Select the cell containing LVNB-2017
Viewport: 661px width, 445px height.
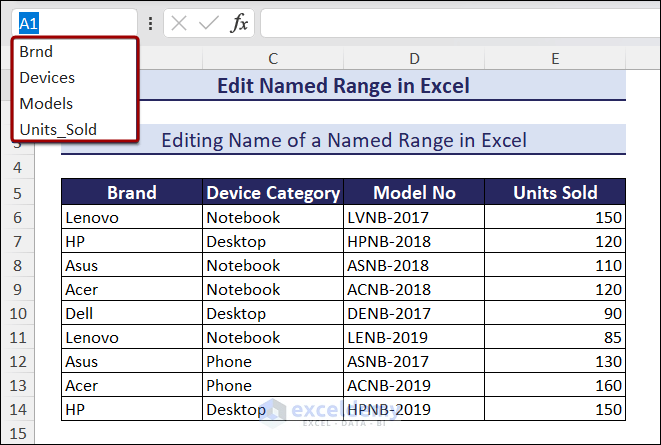tap(414, 217)
